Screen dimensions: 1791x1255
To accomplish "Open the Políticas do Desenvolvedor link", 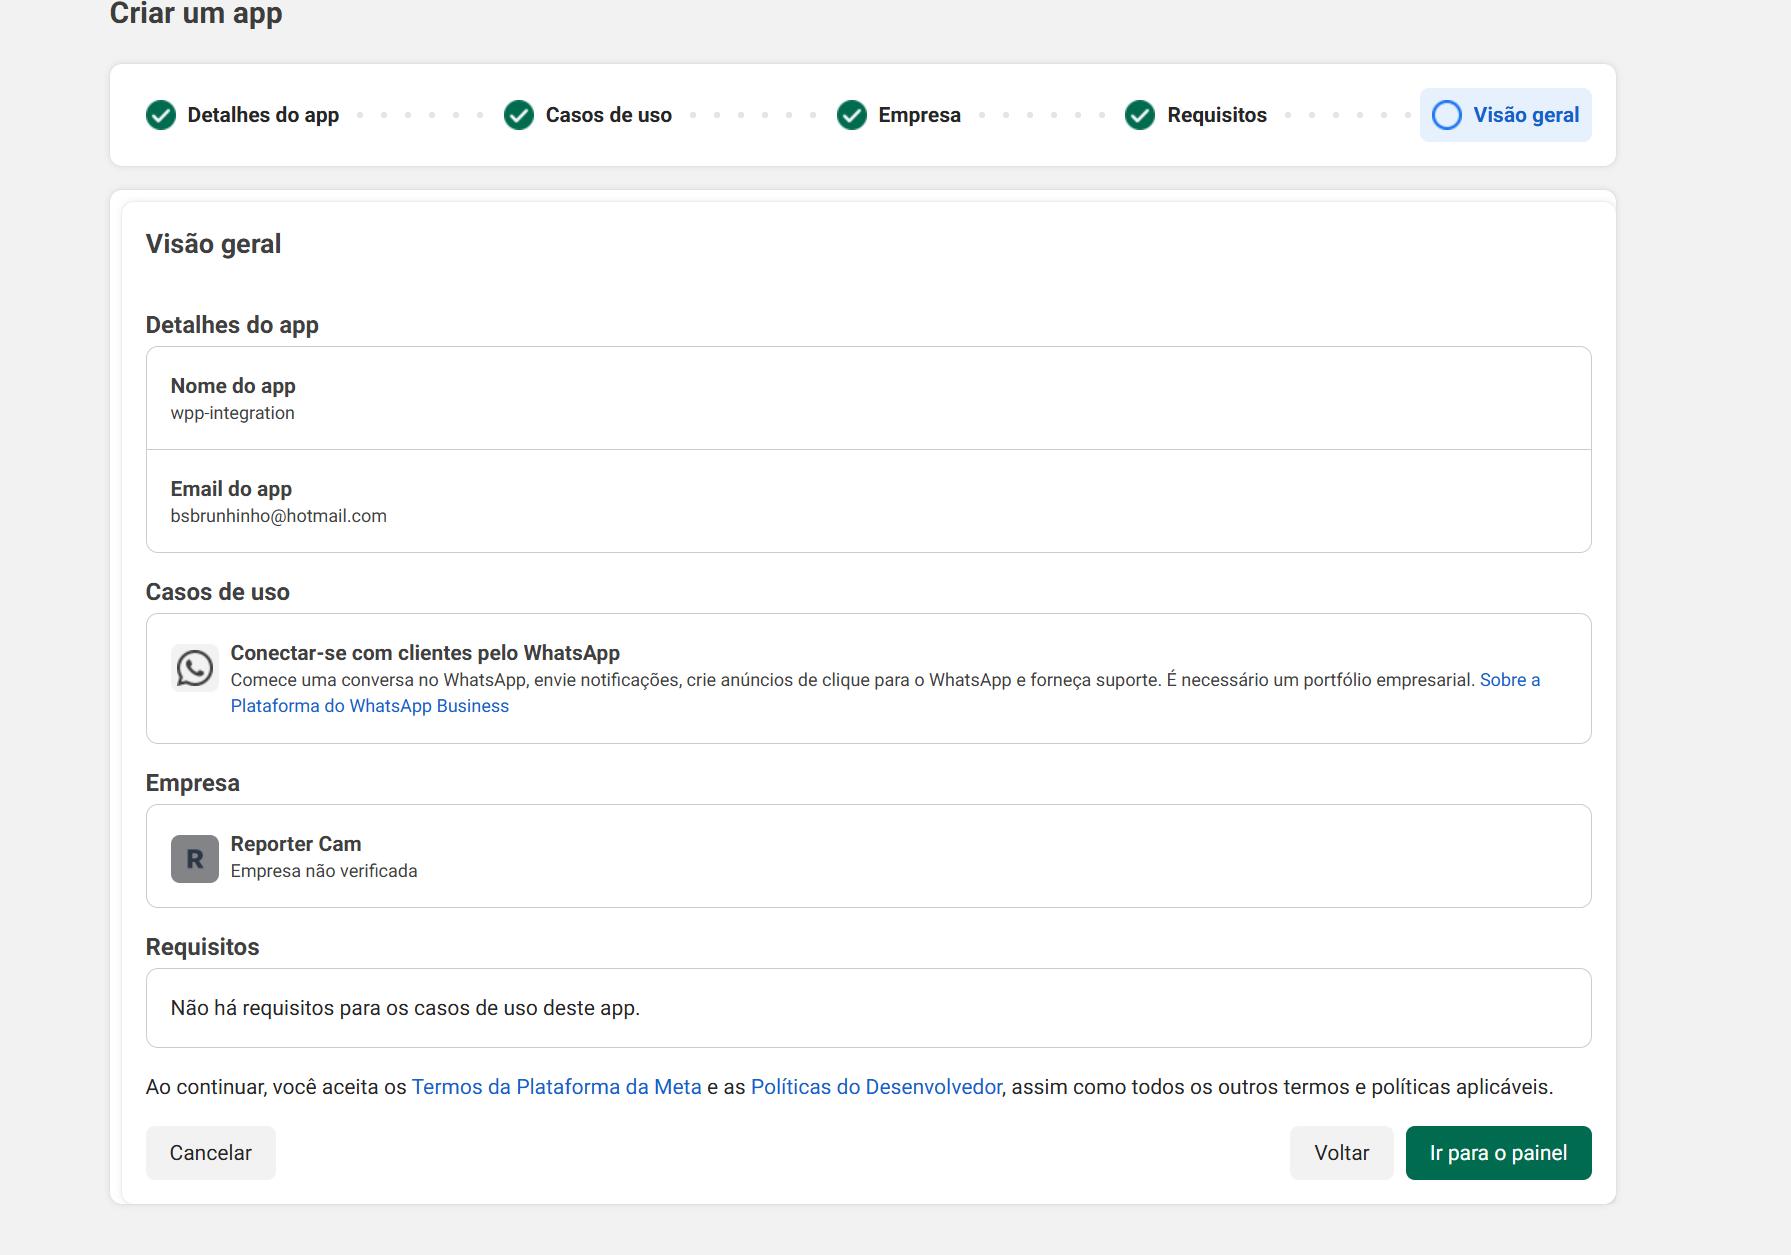I will (877, 1086).
